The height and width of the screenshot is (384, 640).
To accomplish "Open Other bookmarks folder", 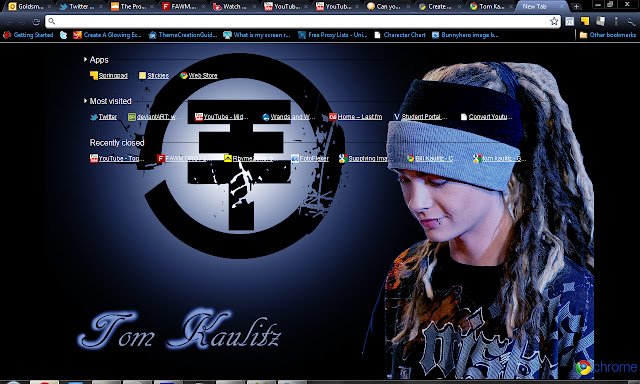I will [608, 35].
